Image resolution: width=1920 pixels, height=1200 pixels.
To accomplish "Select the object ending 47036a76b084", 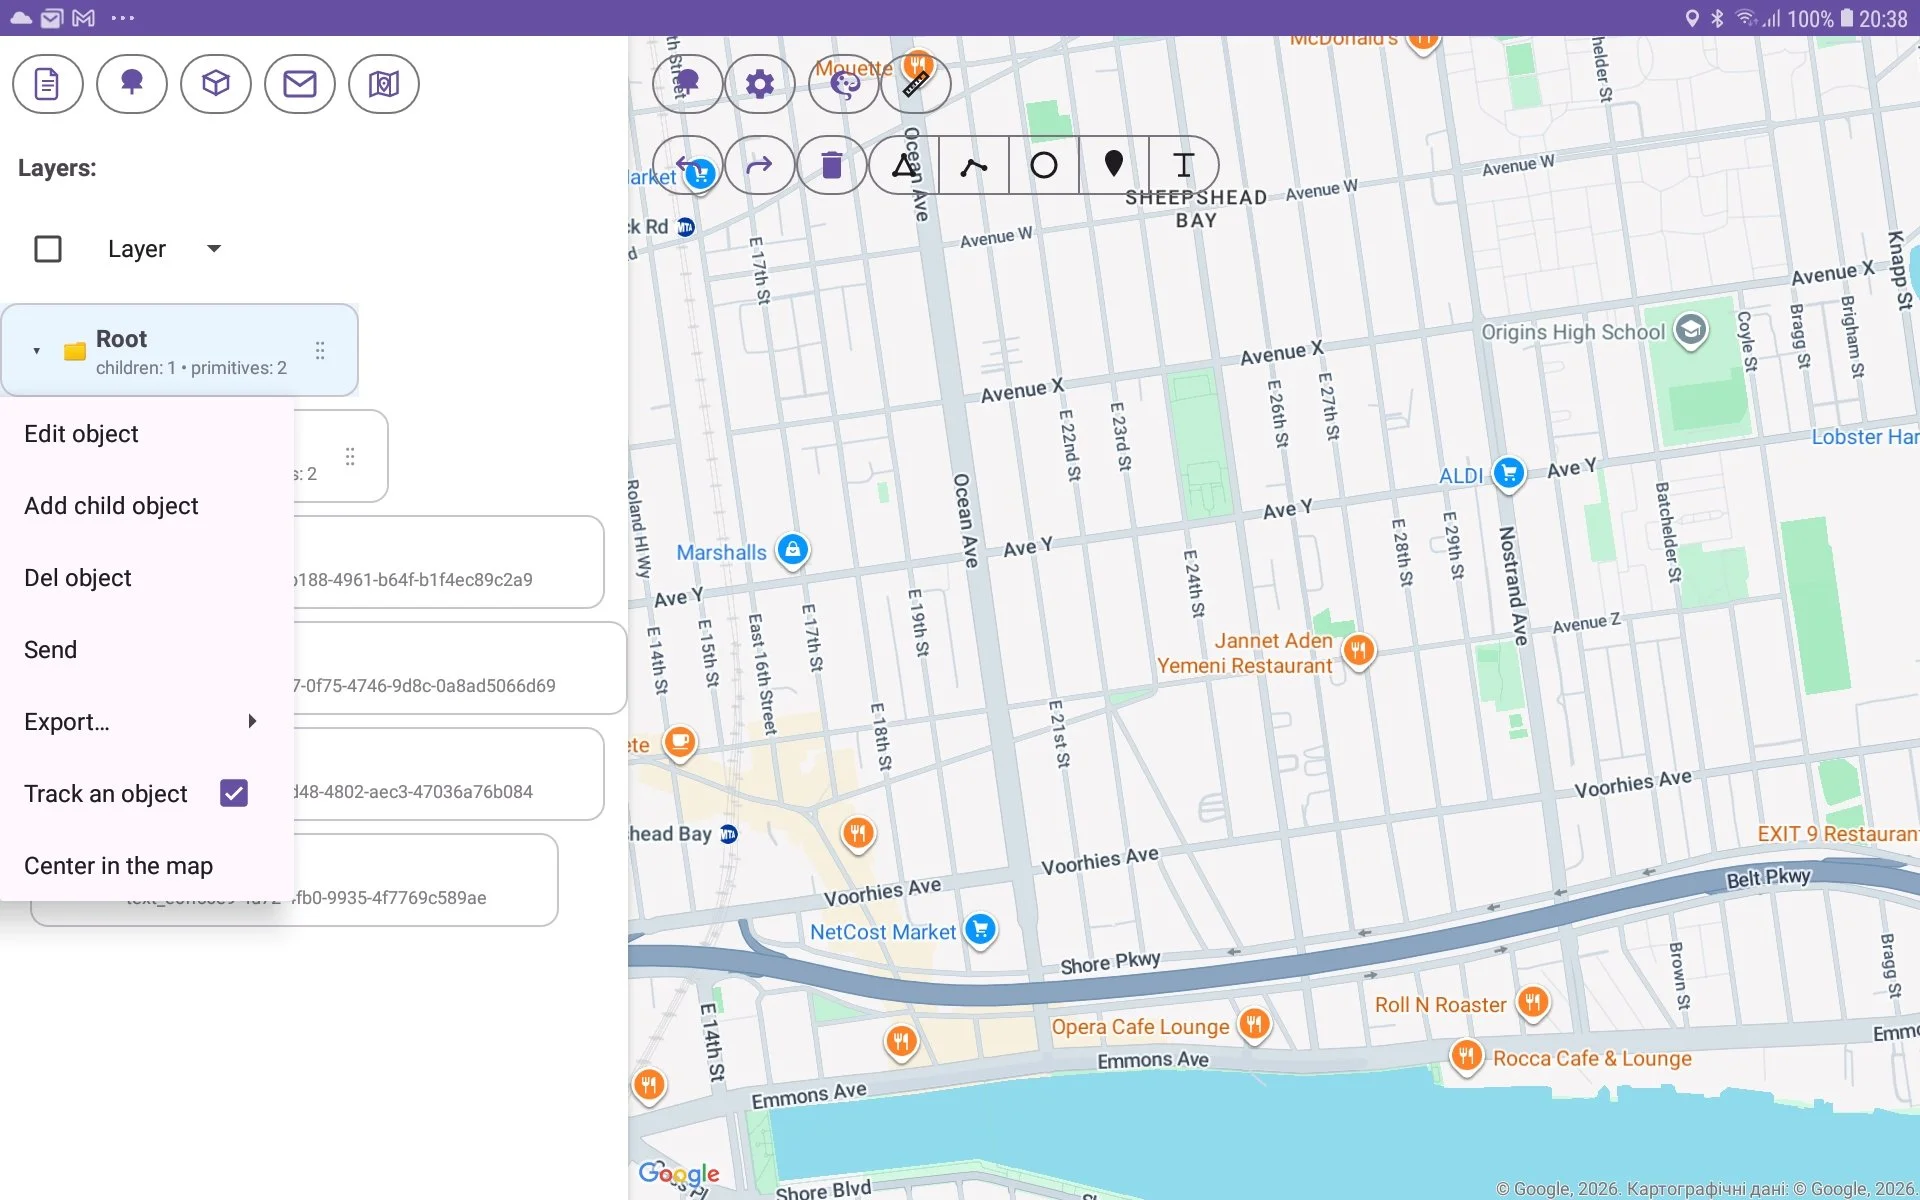I will point(448,774).
